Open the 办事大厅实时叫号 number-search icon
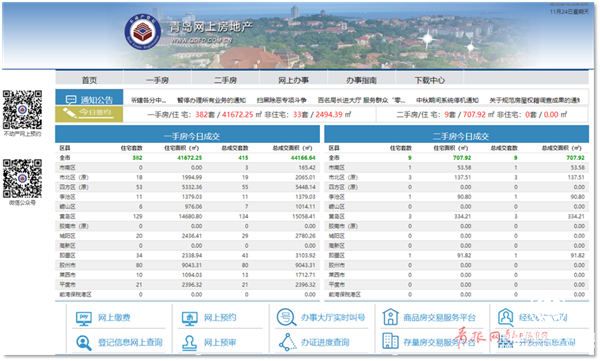Viewport: 600px width, 361px height. 286,317
